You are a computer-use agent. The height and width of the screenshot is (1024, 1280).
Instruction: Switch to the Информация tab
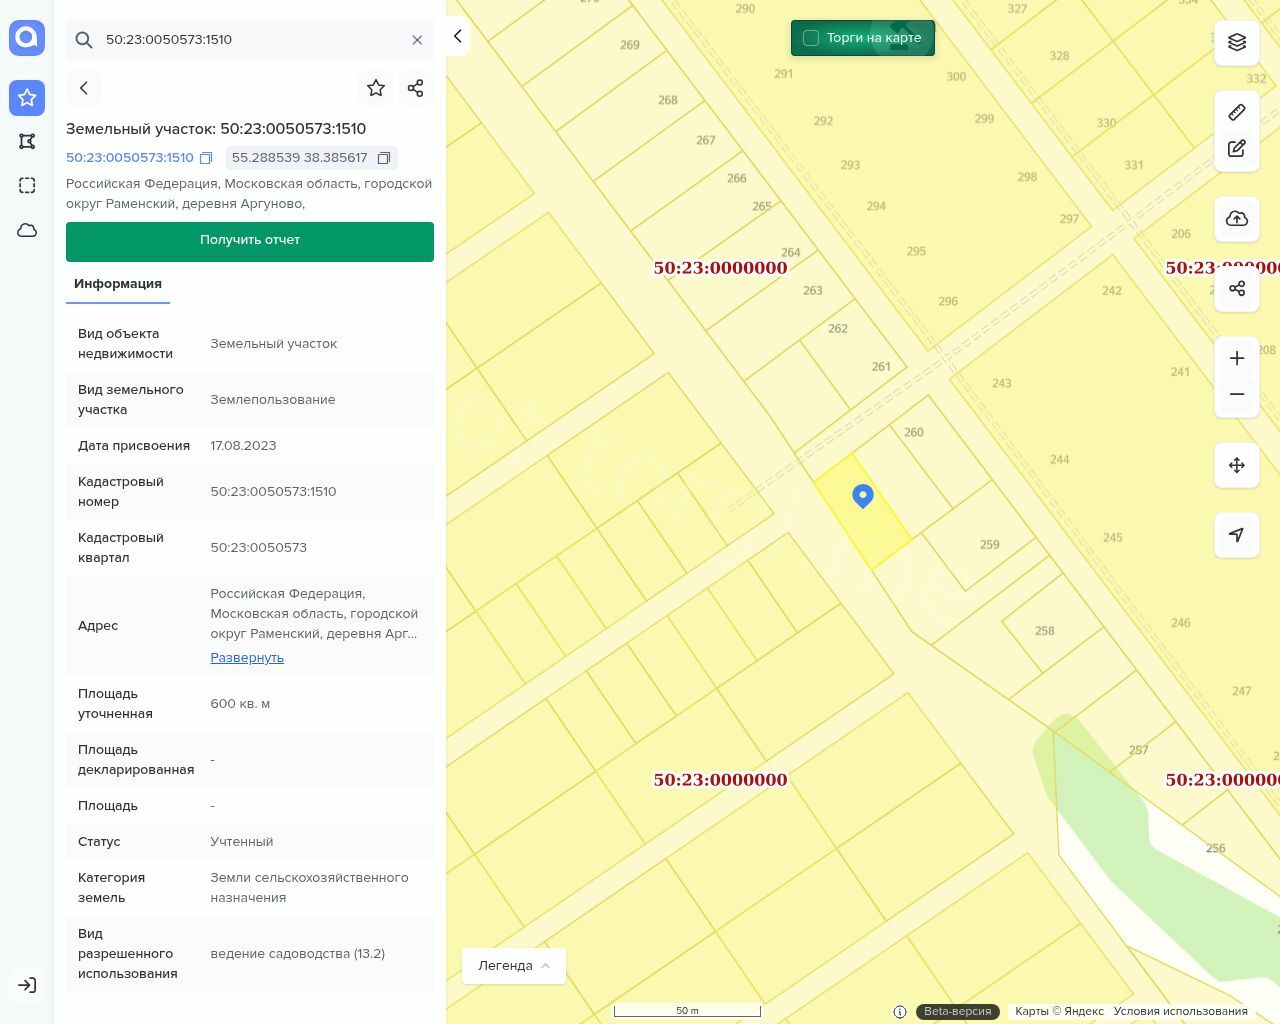[x=118, y=284]
